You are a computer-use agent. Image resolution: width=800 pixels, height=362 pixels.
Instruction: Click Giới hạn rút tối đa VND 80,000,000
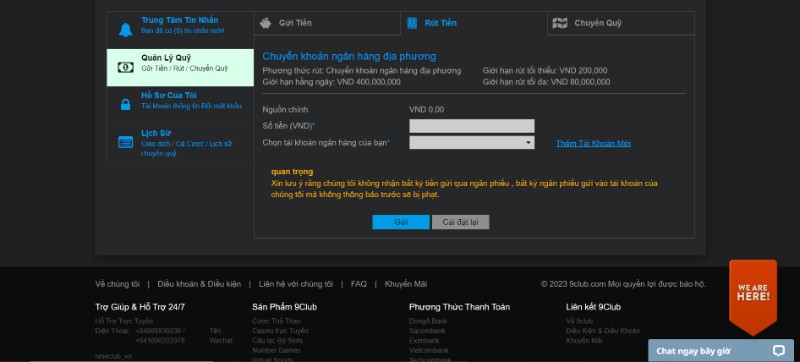click(546, 82)
